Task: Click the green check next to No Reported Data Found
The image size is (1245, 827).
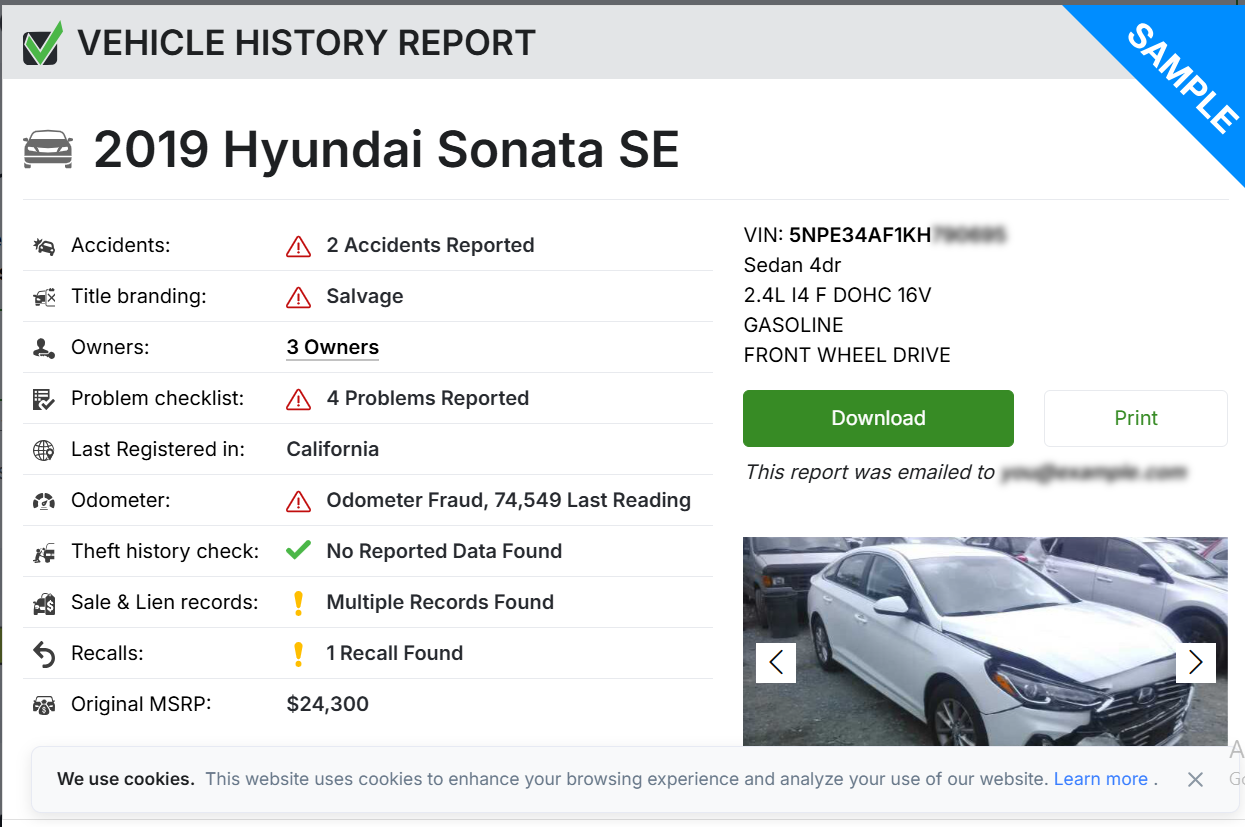Action: tap(298, 551)
